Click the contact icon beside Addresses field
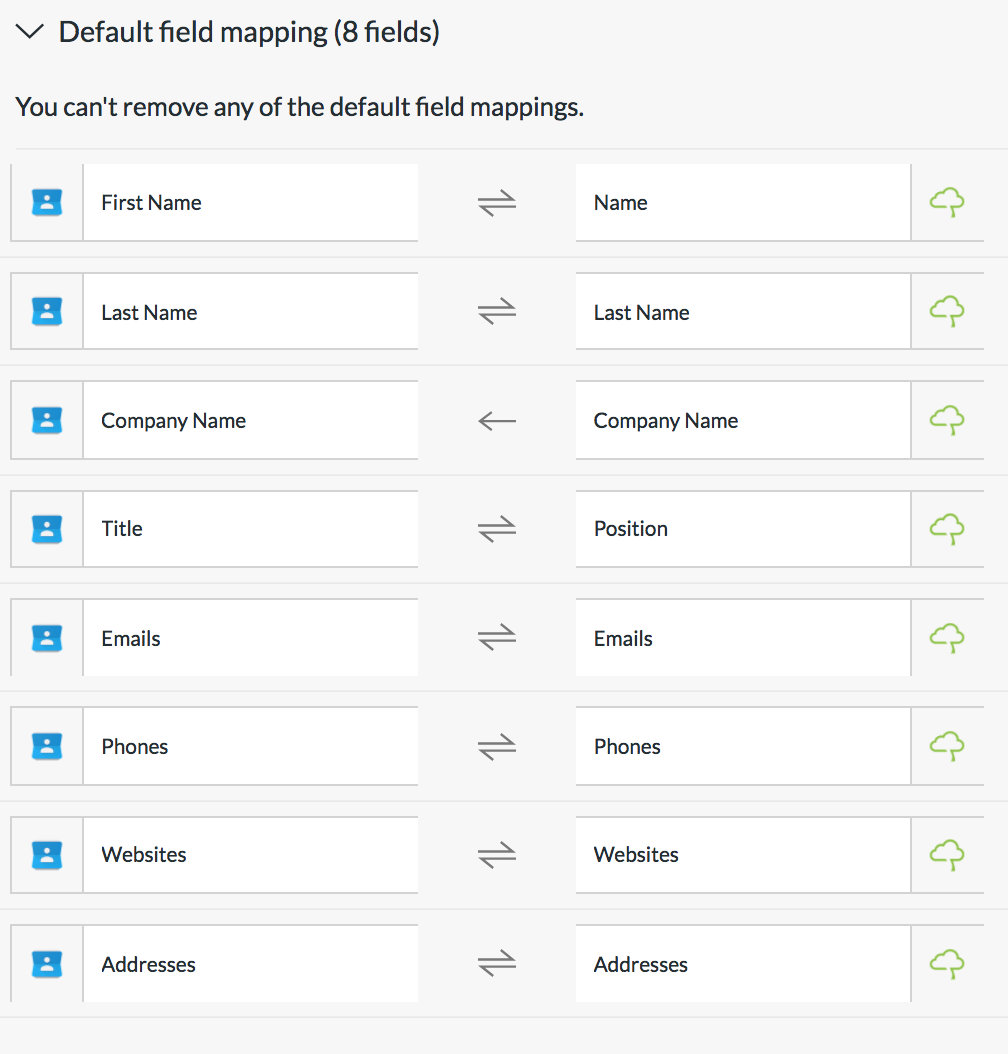Screen dimensions: 1008x1054 [x=47, y=964]
